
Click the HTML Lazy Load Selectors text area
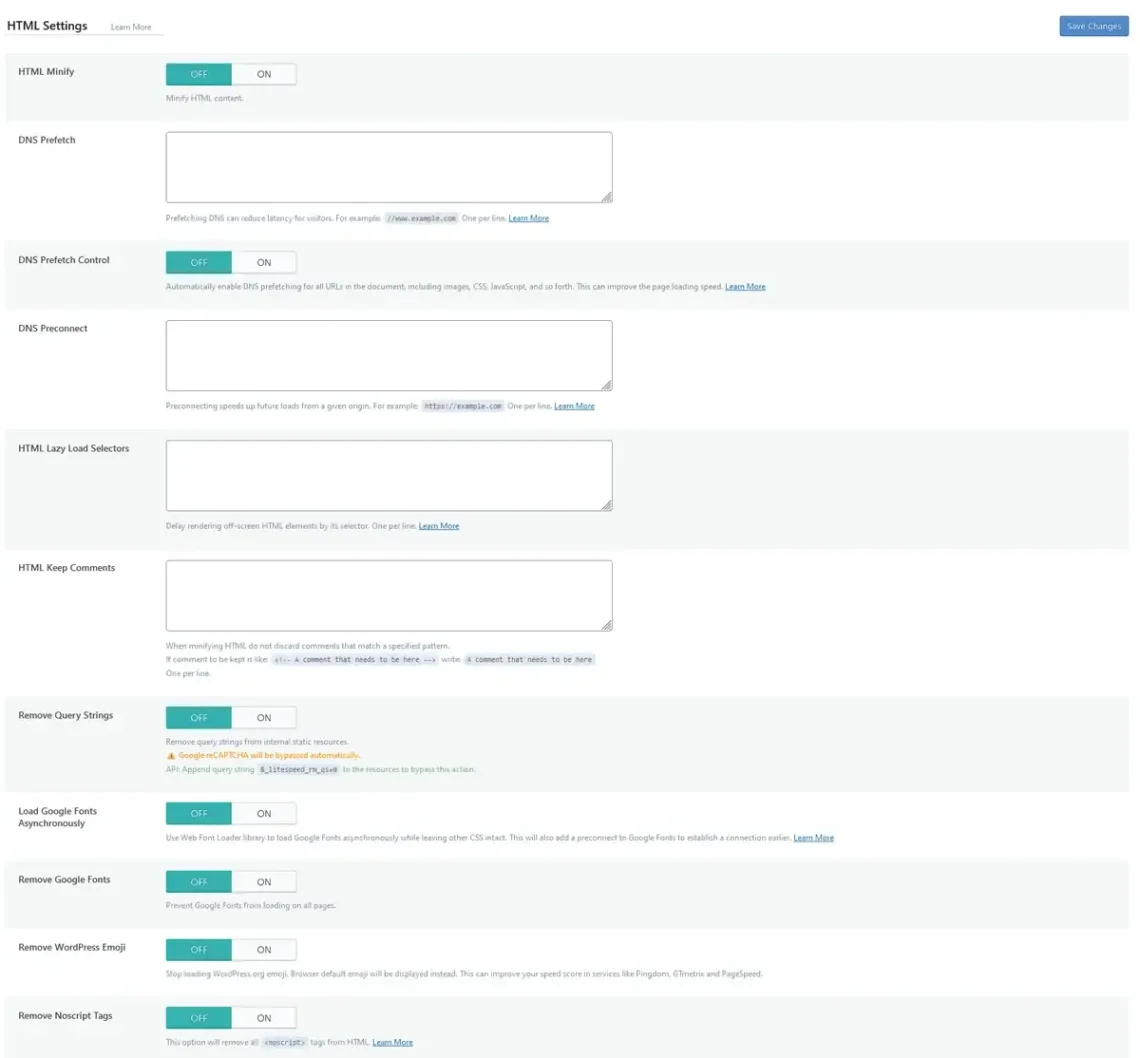(389, 475)
